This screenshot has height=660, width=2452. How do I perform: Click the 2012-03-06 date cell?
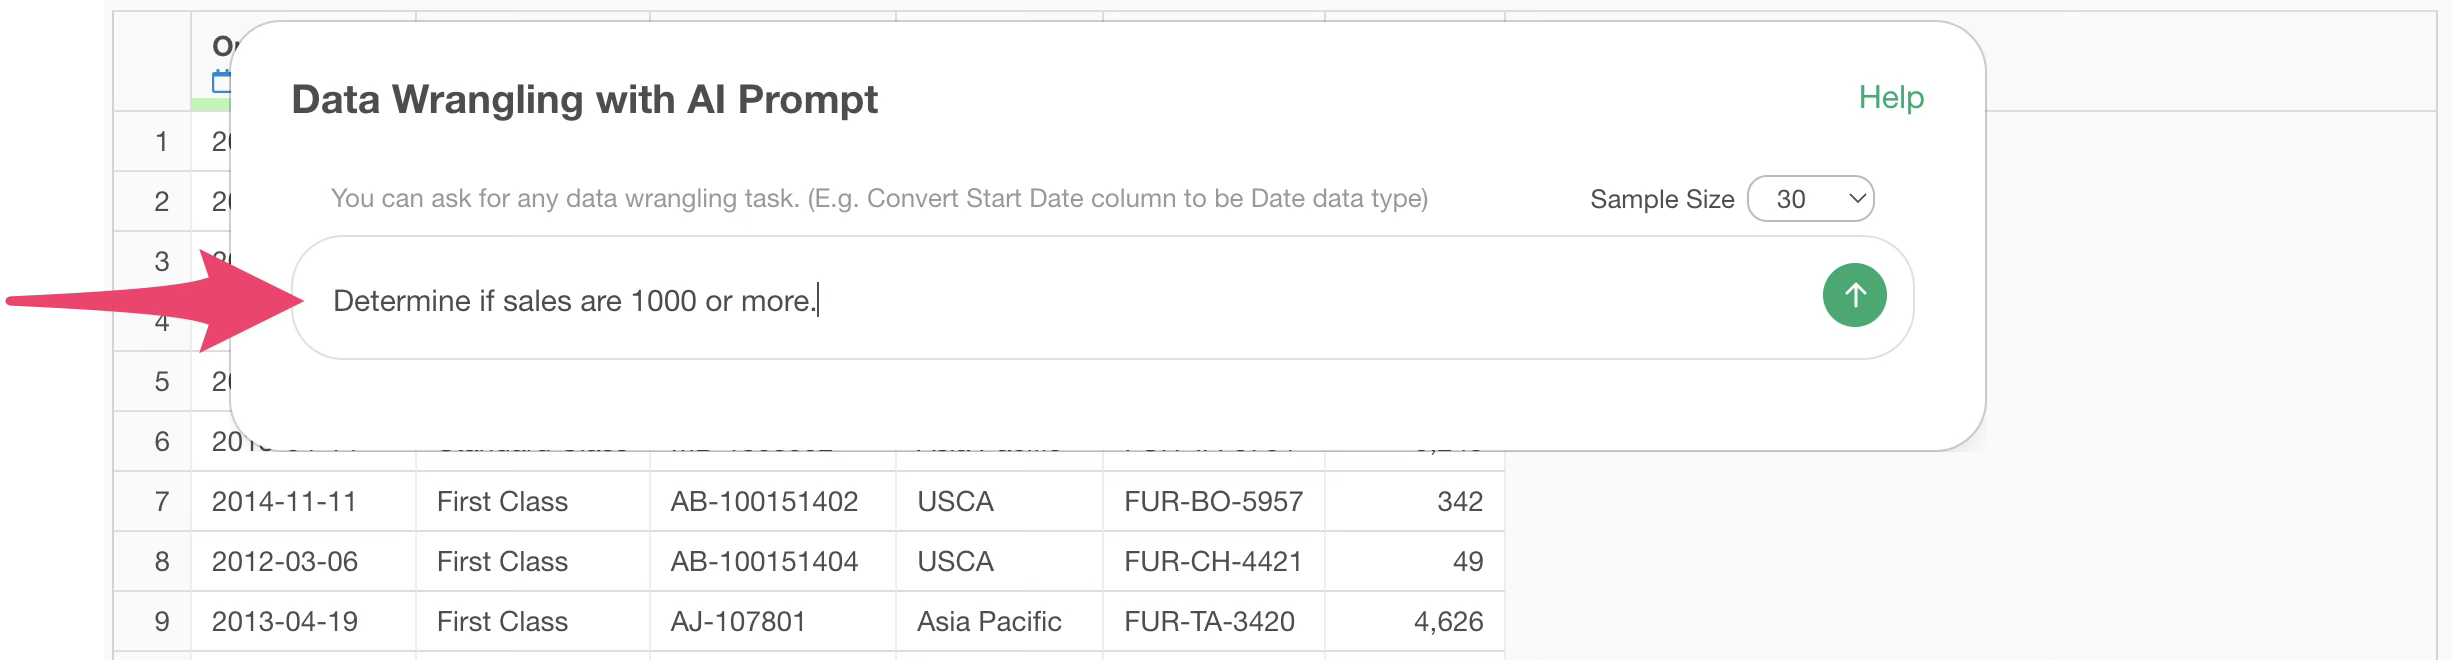(284, 562)
